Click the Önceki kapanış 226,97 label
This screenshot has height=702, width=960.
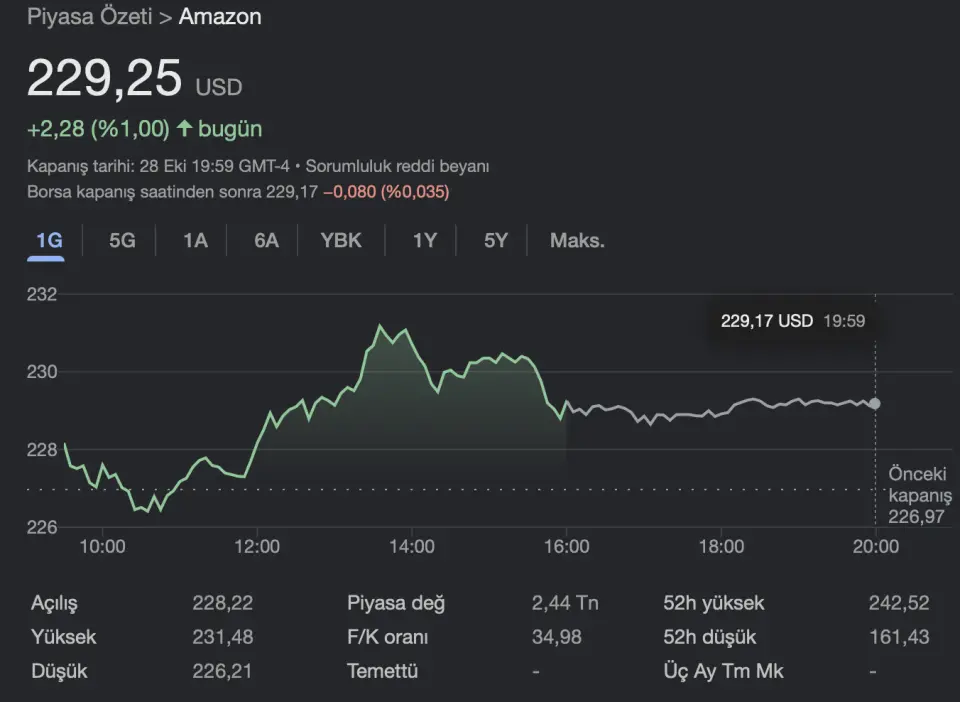click(915, 495)
